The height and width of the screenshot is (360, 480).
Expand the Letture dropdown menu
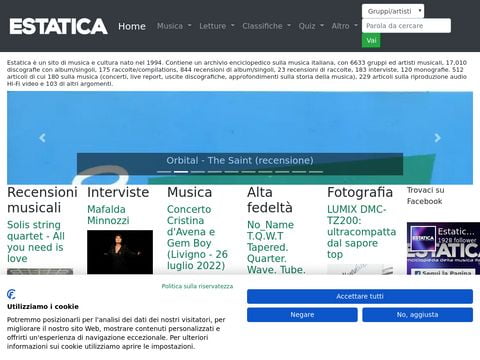click(217, 26)
